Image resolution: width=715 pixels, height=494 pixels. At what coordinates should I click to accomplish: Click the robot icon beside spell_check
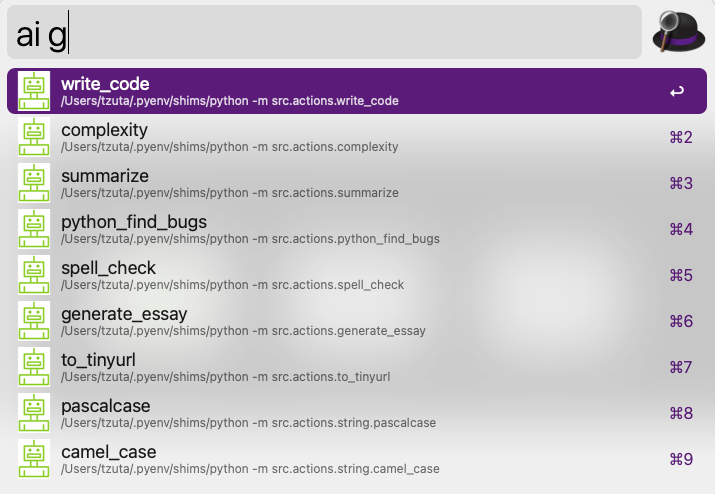coord(34,275)
